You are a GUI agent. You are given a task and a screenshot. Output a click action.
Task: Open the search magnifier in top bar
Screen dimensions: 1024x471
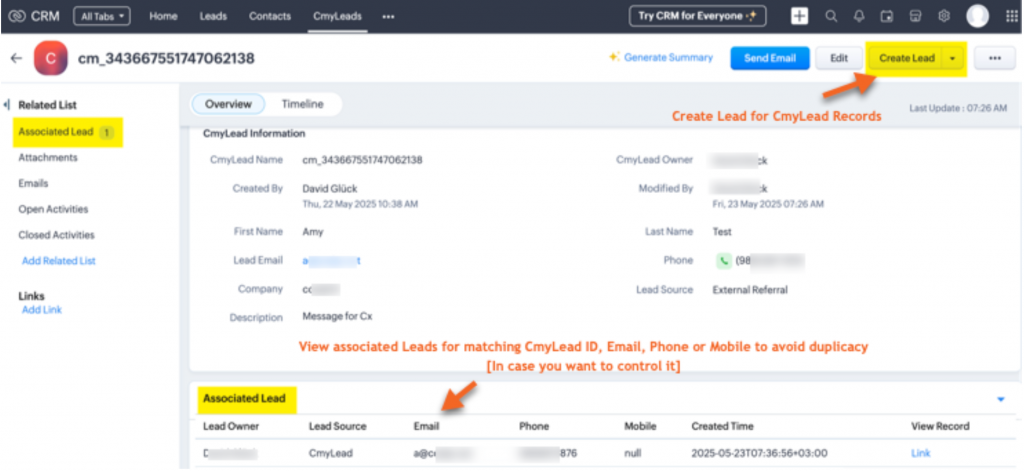[831, 16]
